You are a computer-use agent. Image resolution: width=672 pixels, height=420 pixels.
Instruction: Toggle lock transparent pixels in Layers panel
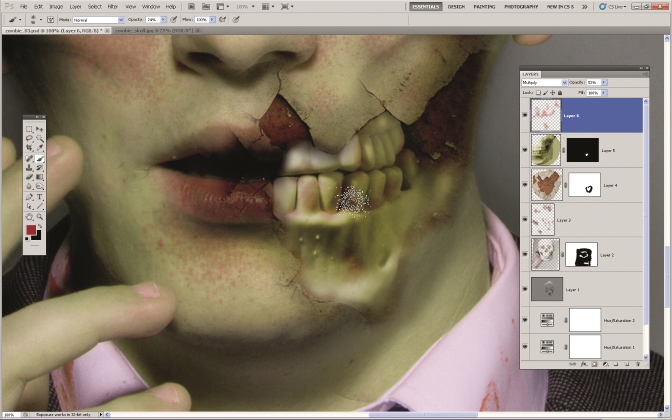pyautogui.click(x=538, y=93)
